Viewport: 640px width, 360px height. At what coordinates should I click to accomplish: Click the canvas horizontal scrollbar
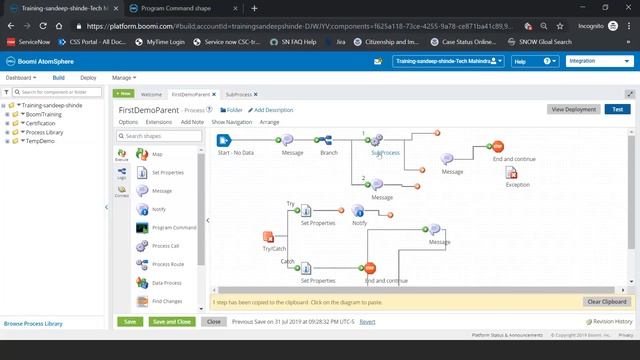tap(416, 290)
